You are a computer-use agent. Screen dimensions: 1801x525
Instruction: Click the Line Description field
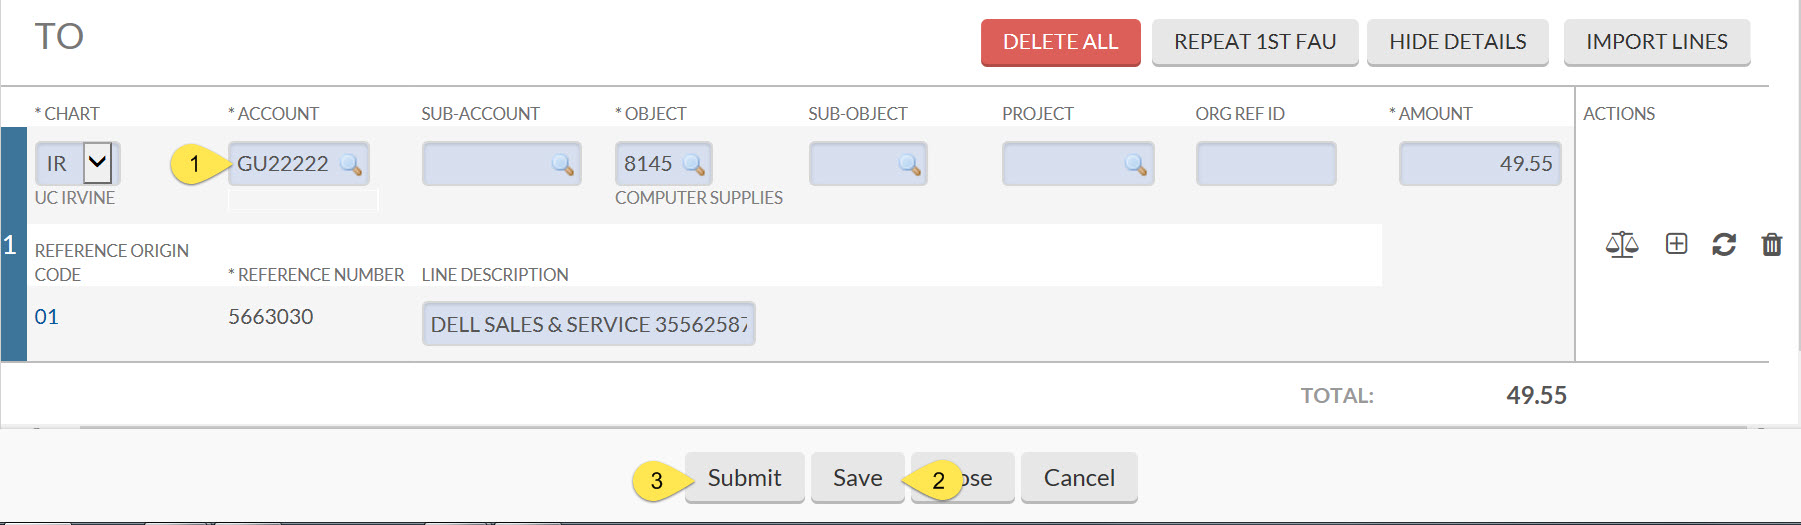(588, 324)
